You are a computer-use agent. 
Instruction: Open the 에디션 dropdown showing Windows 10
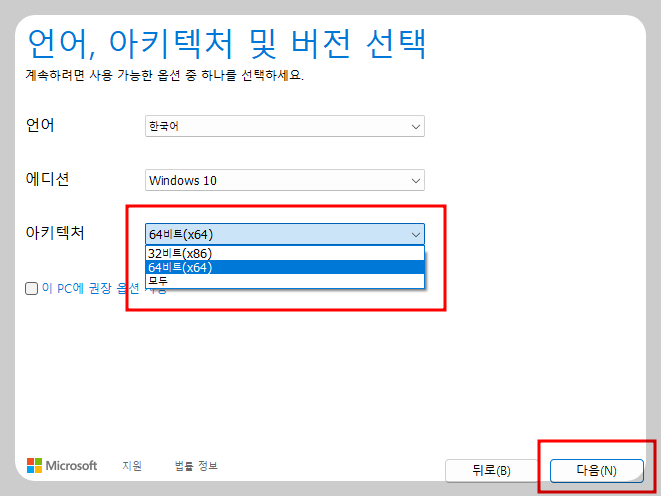point(285,180)
